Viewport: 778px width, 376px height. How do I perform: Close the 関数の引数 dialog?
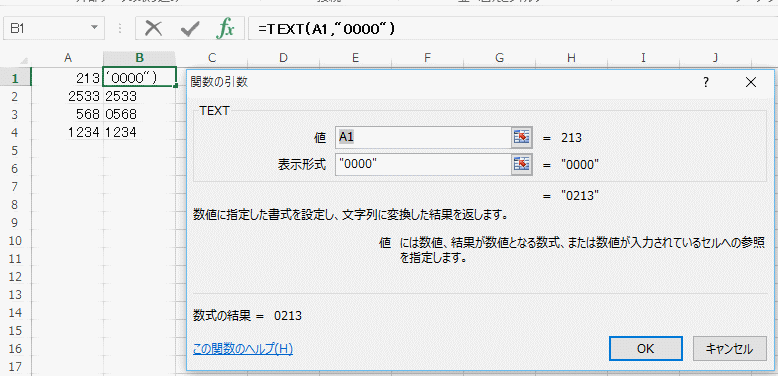tap(751, 82)
